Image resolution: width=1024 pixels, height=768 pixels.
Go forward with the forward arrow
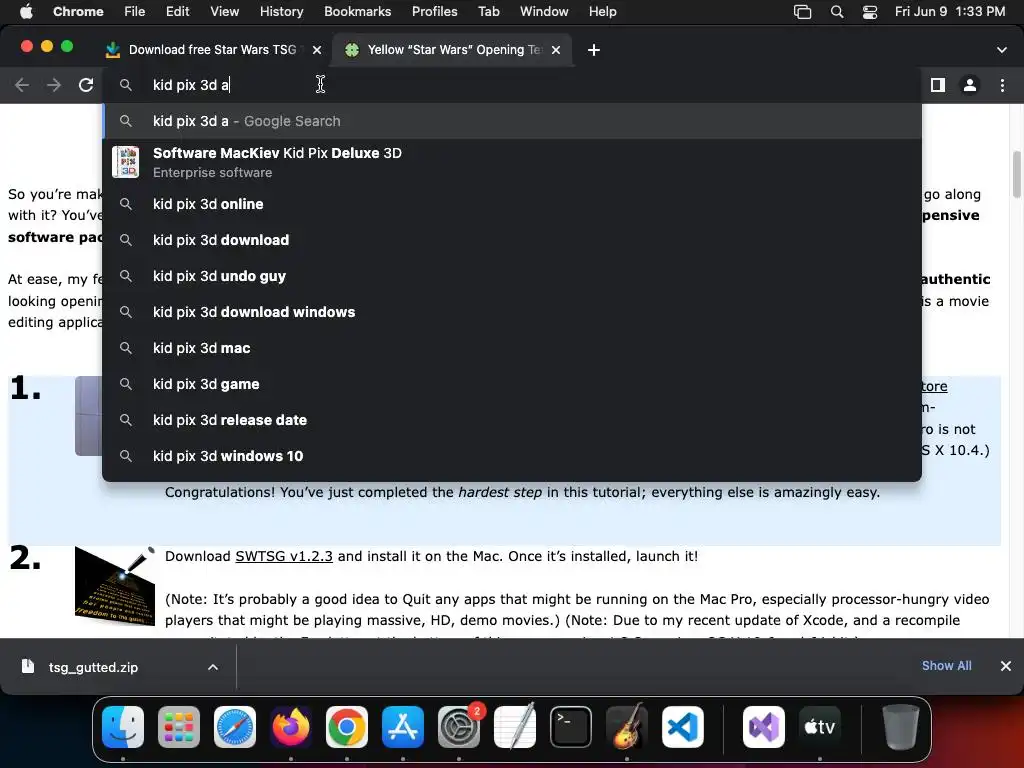(54, 85)
